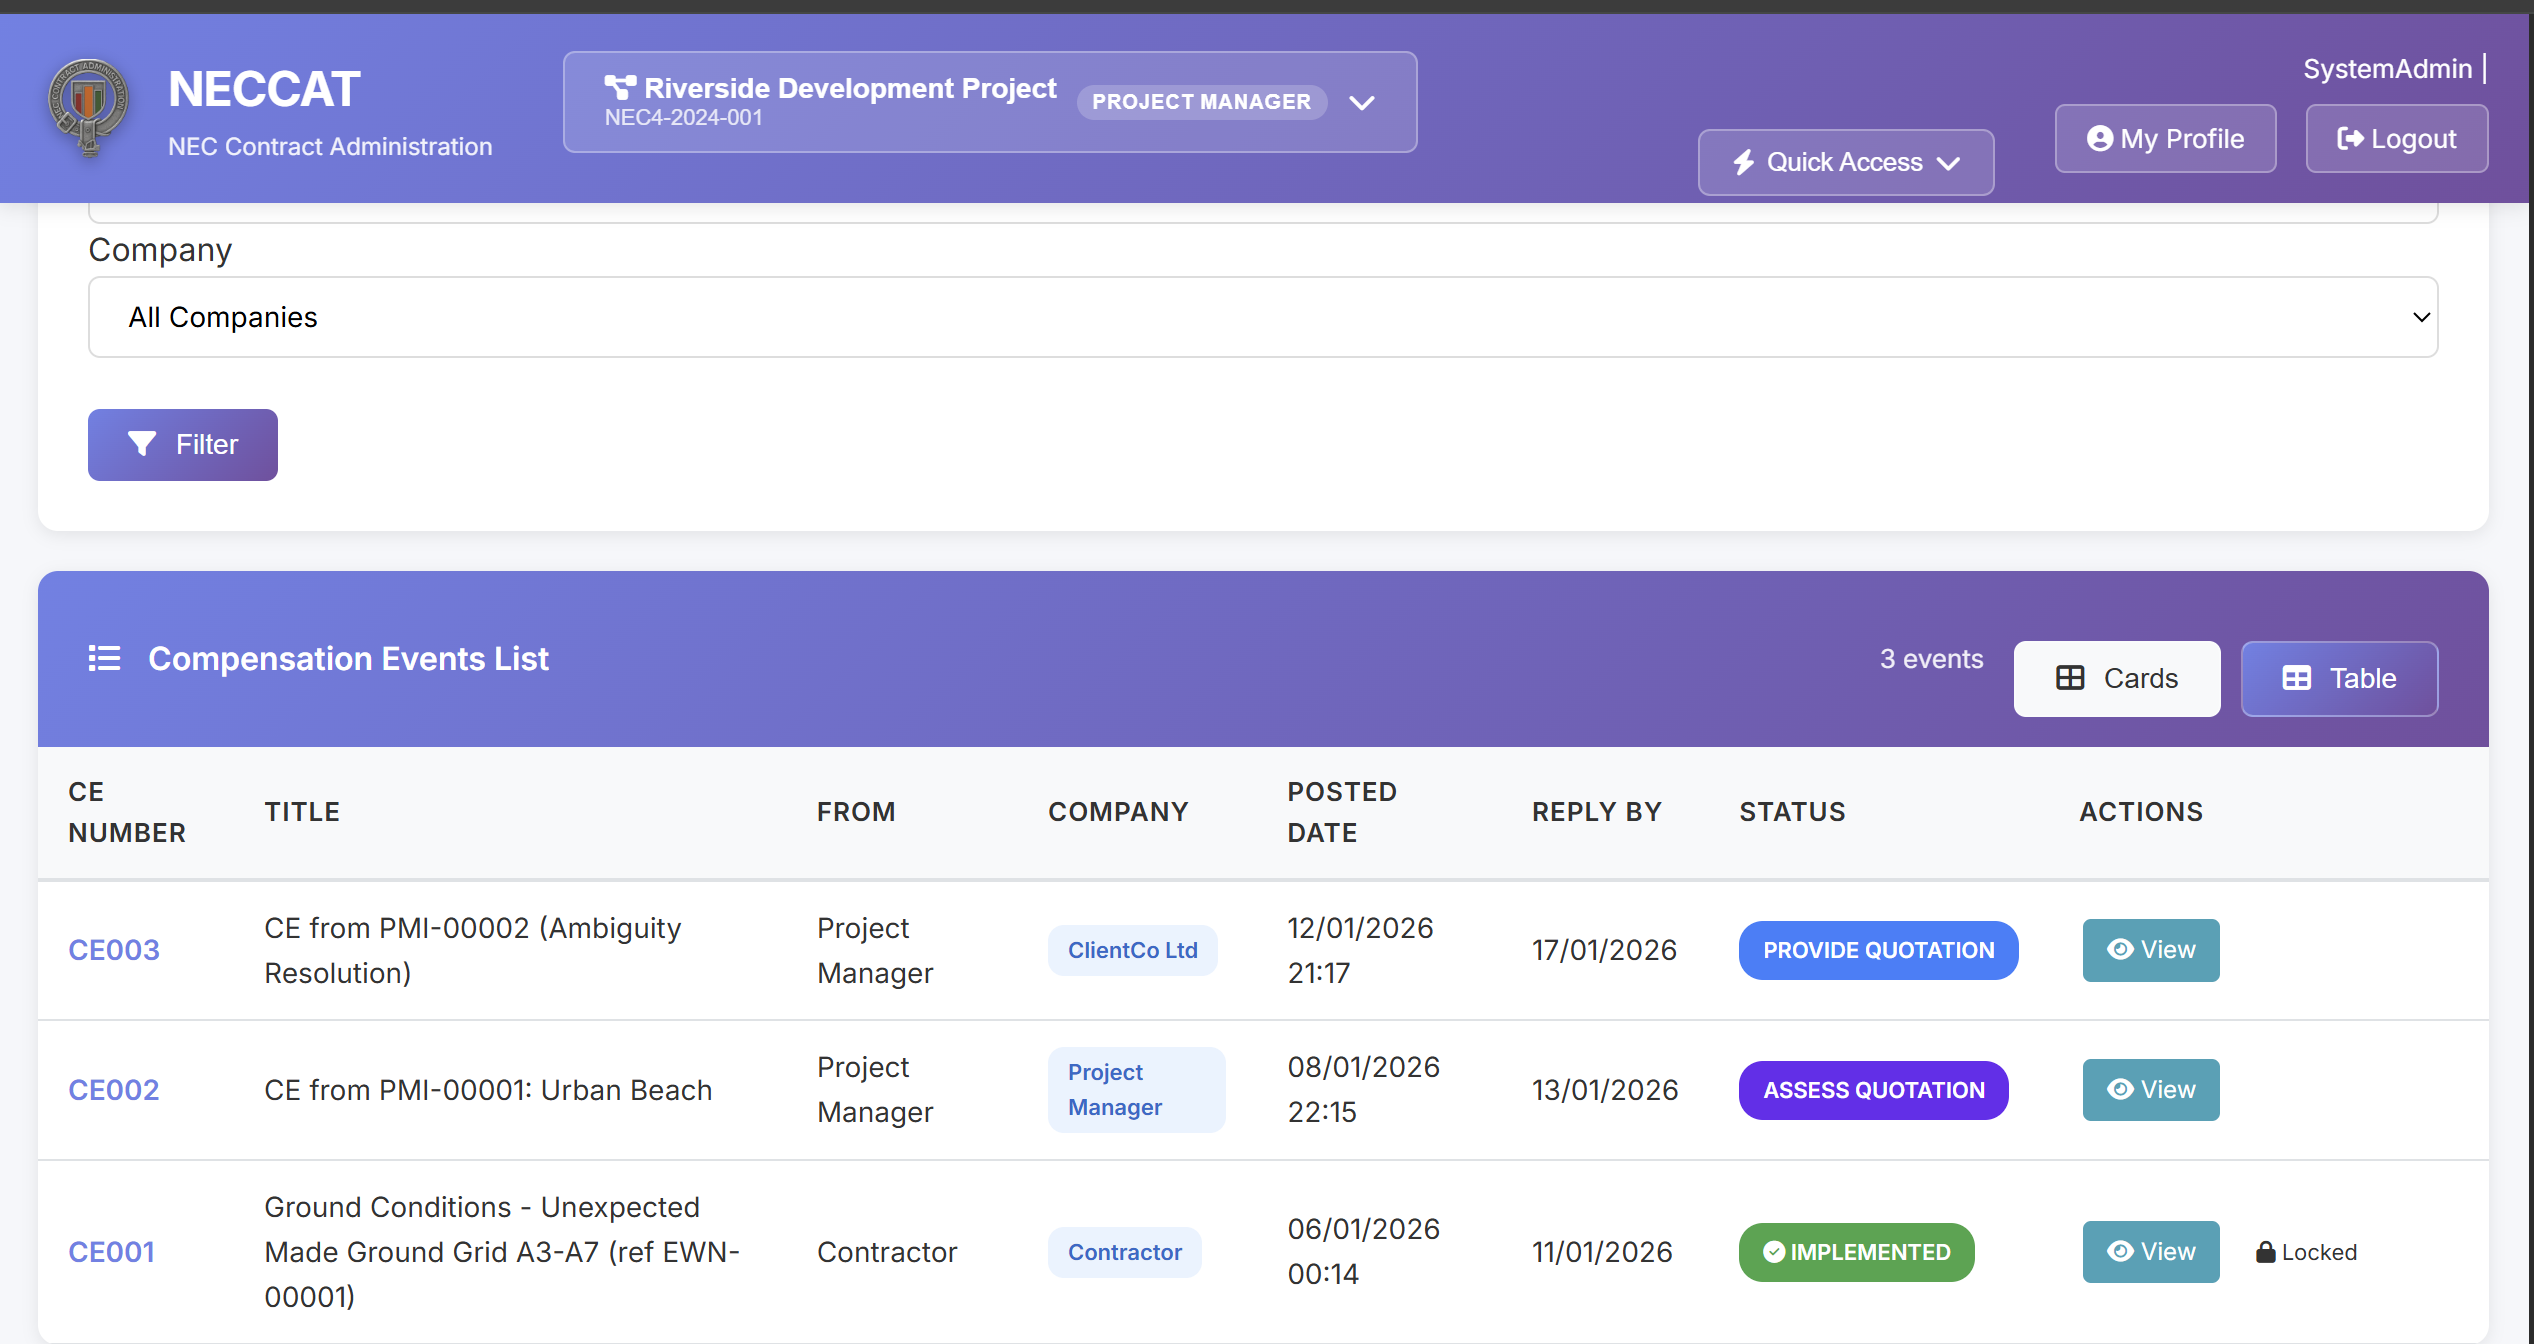This screenshot has height=1344, width=2534.
Task: Click the Posted Date column header
Action: click(x=1341, y=812)
